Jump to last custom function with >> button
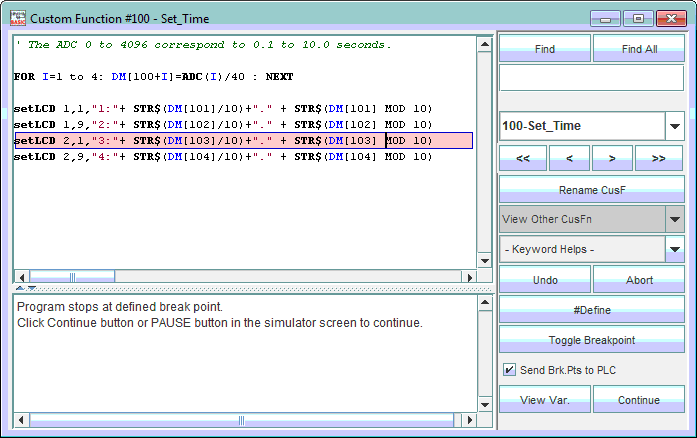 pyautogui.click(x=659, y=158)
